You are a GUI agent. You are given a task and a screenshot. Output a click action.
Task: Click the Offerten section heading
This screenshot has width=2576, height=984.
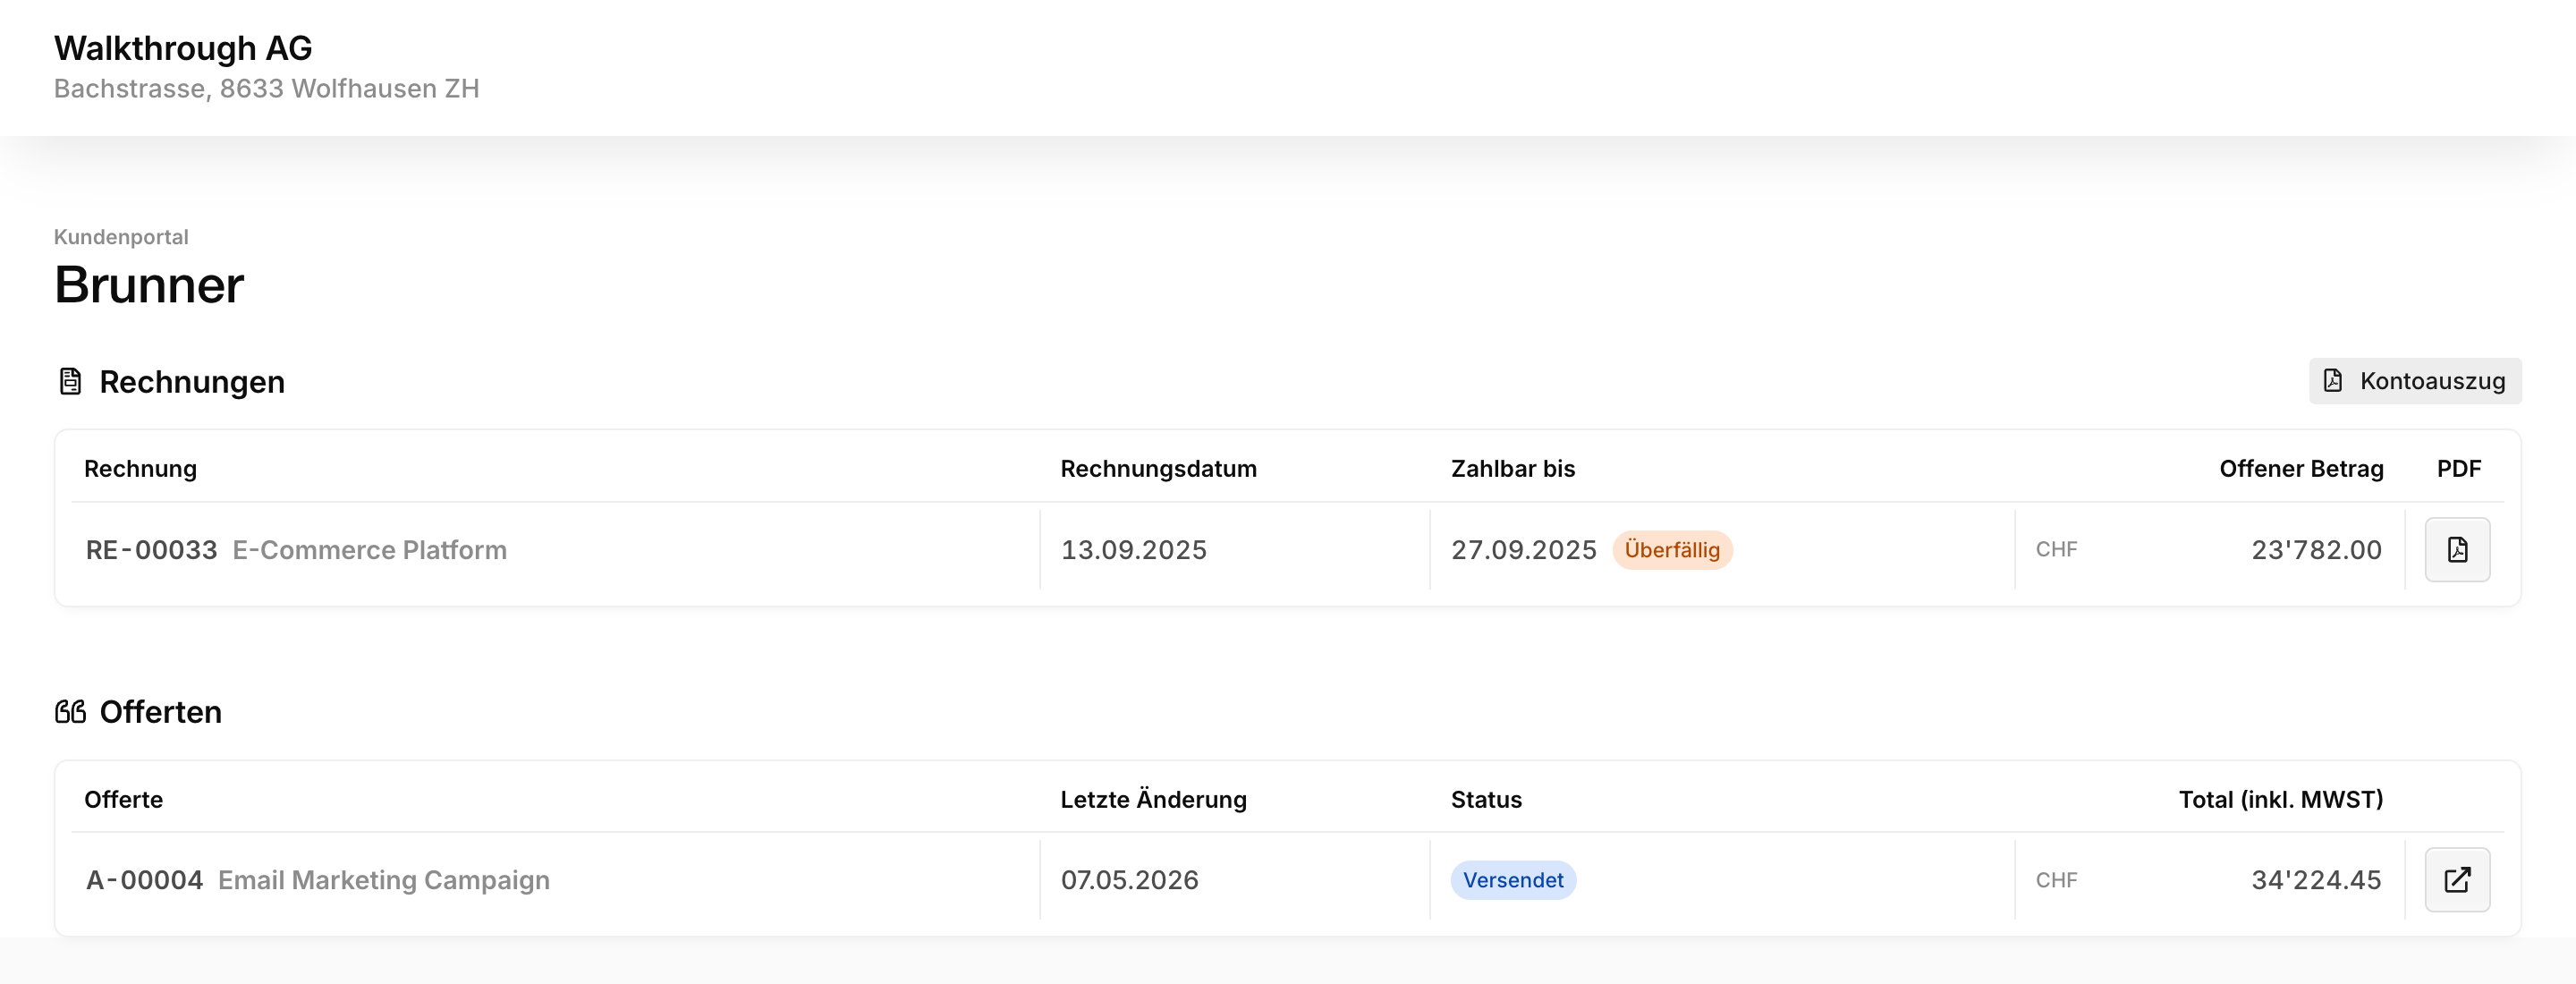pyautogui.click(x=161, y=712)
